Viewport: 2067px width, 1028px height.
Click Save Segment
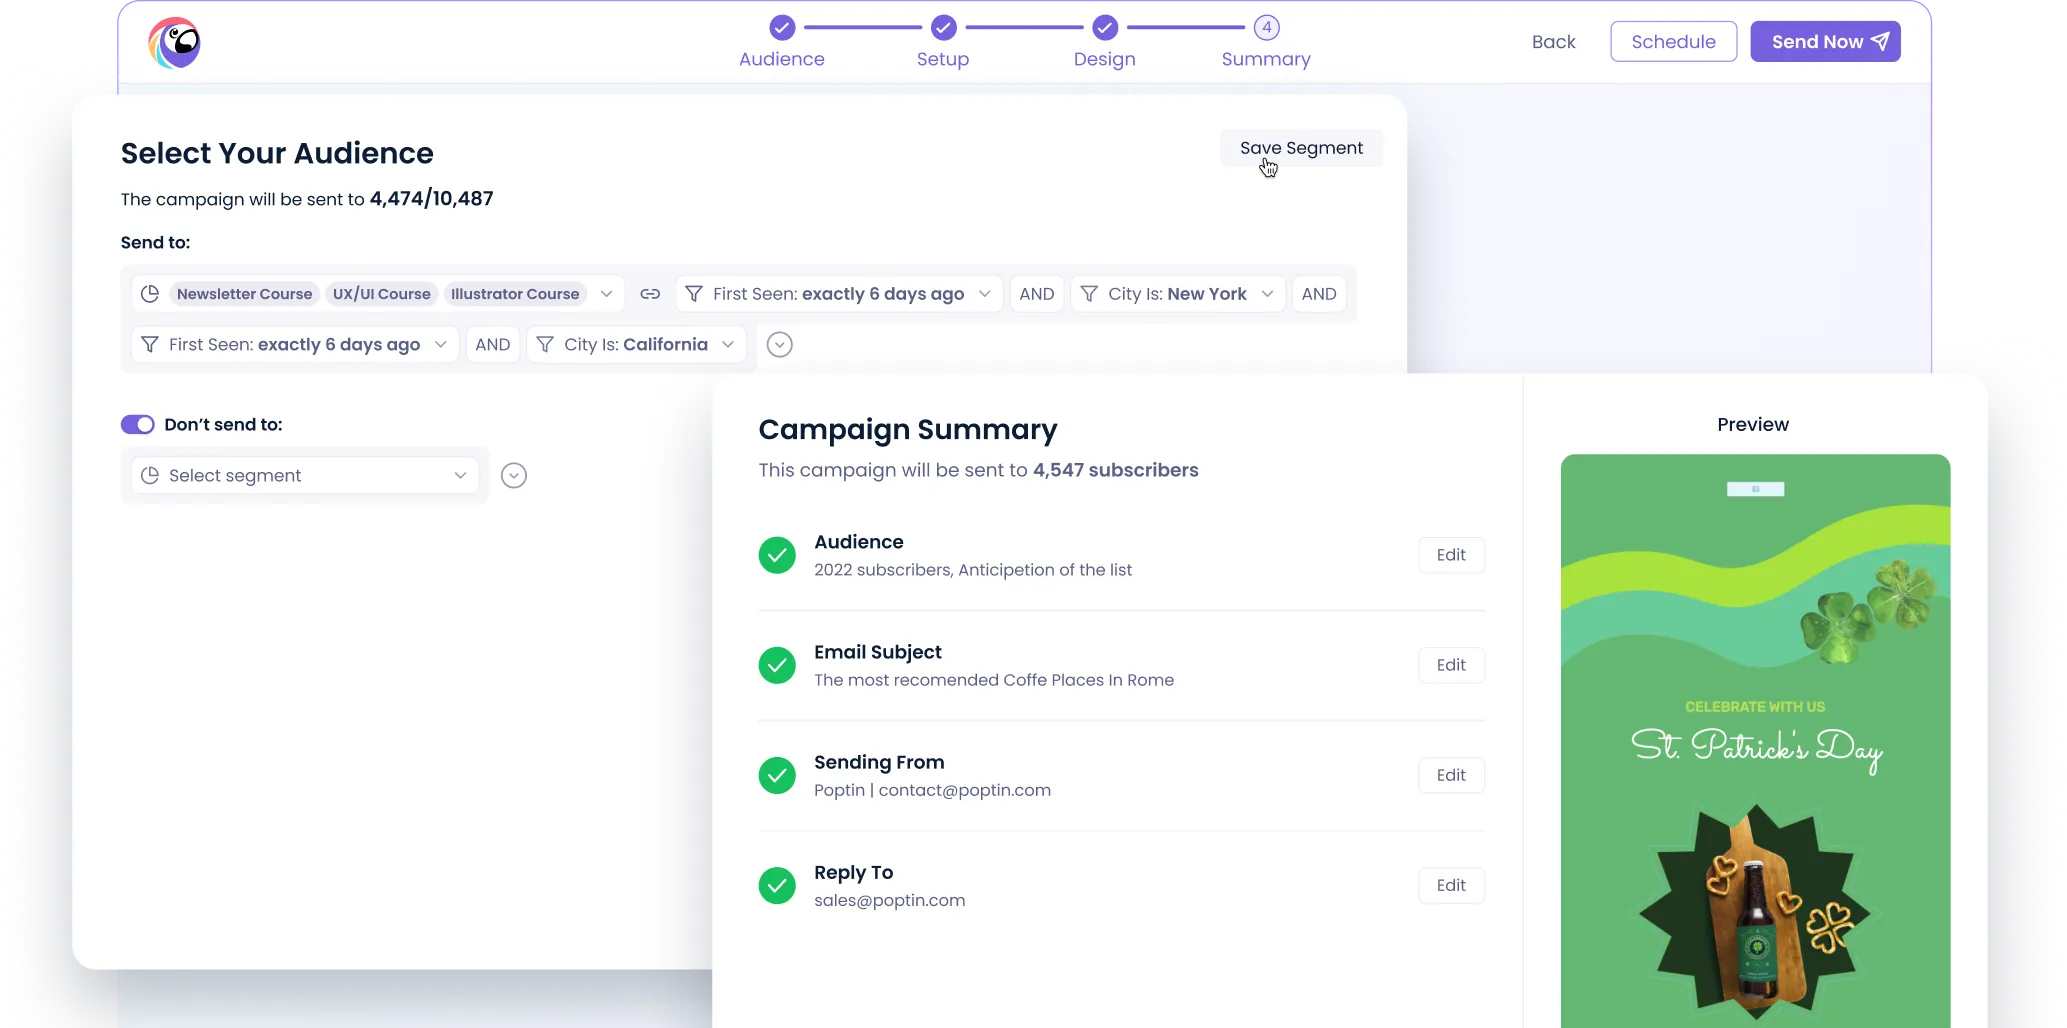(x=1302, y=148)
